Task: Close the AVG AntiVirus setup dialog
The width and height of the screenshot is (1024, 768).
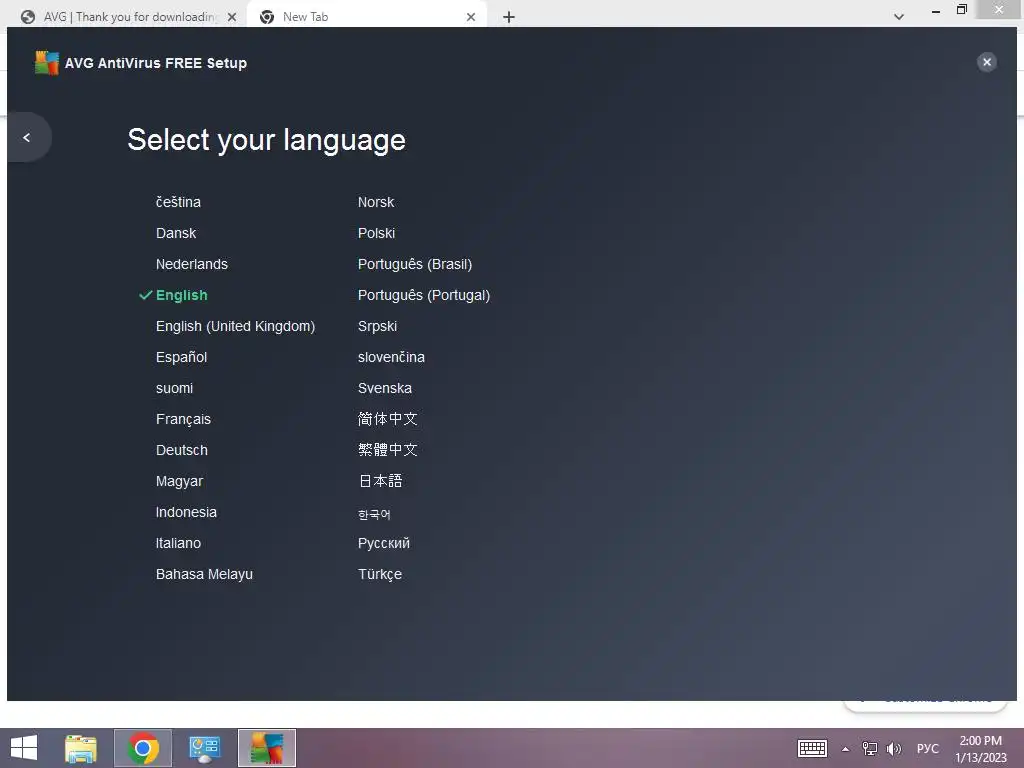Action: (x=986, y=62)
